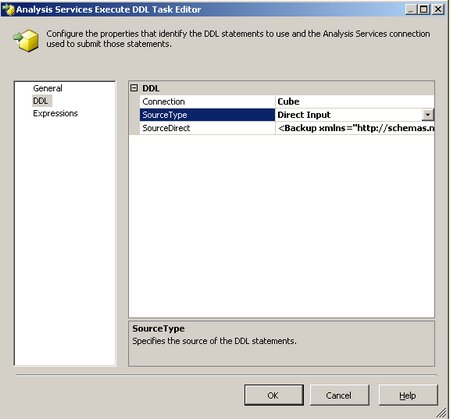Image resolution: width=450 pixels, height=419 pixels.
Task: Click the Cancel button
Action: [x=339, y=395]
